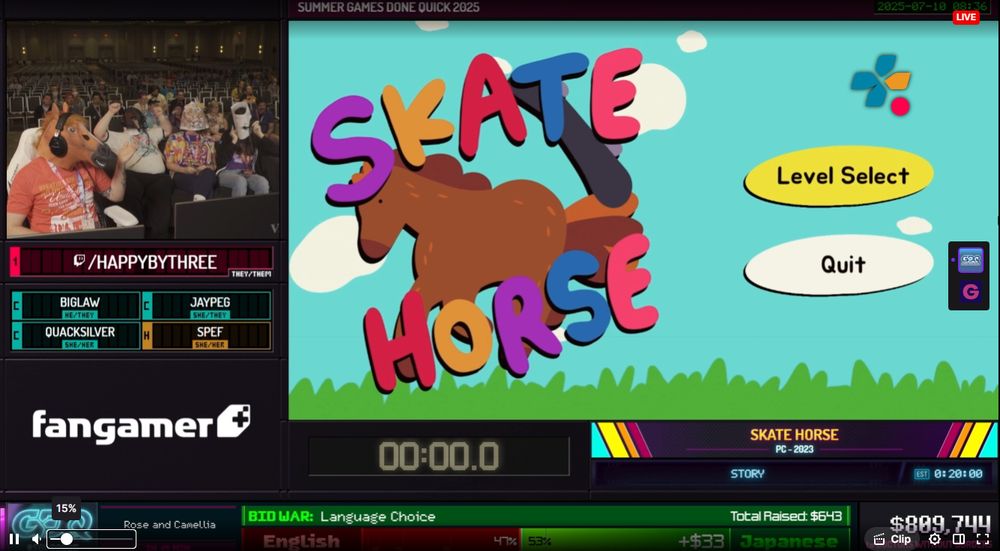Image resolution: width=1000 pixels, height=551 pixels.
Task: Click the Rose and Camellia upcoming game text
Action: pos(170,525)
